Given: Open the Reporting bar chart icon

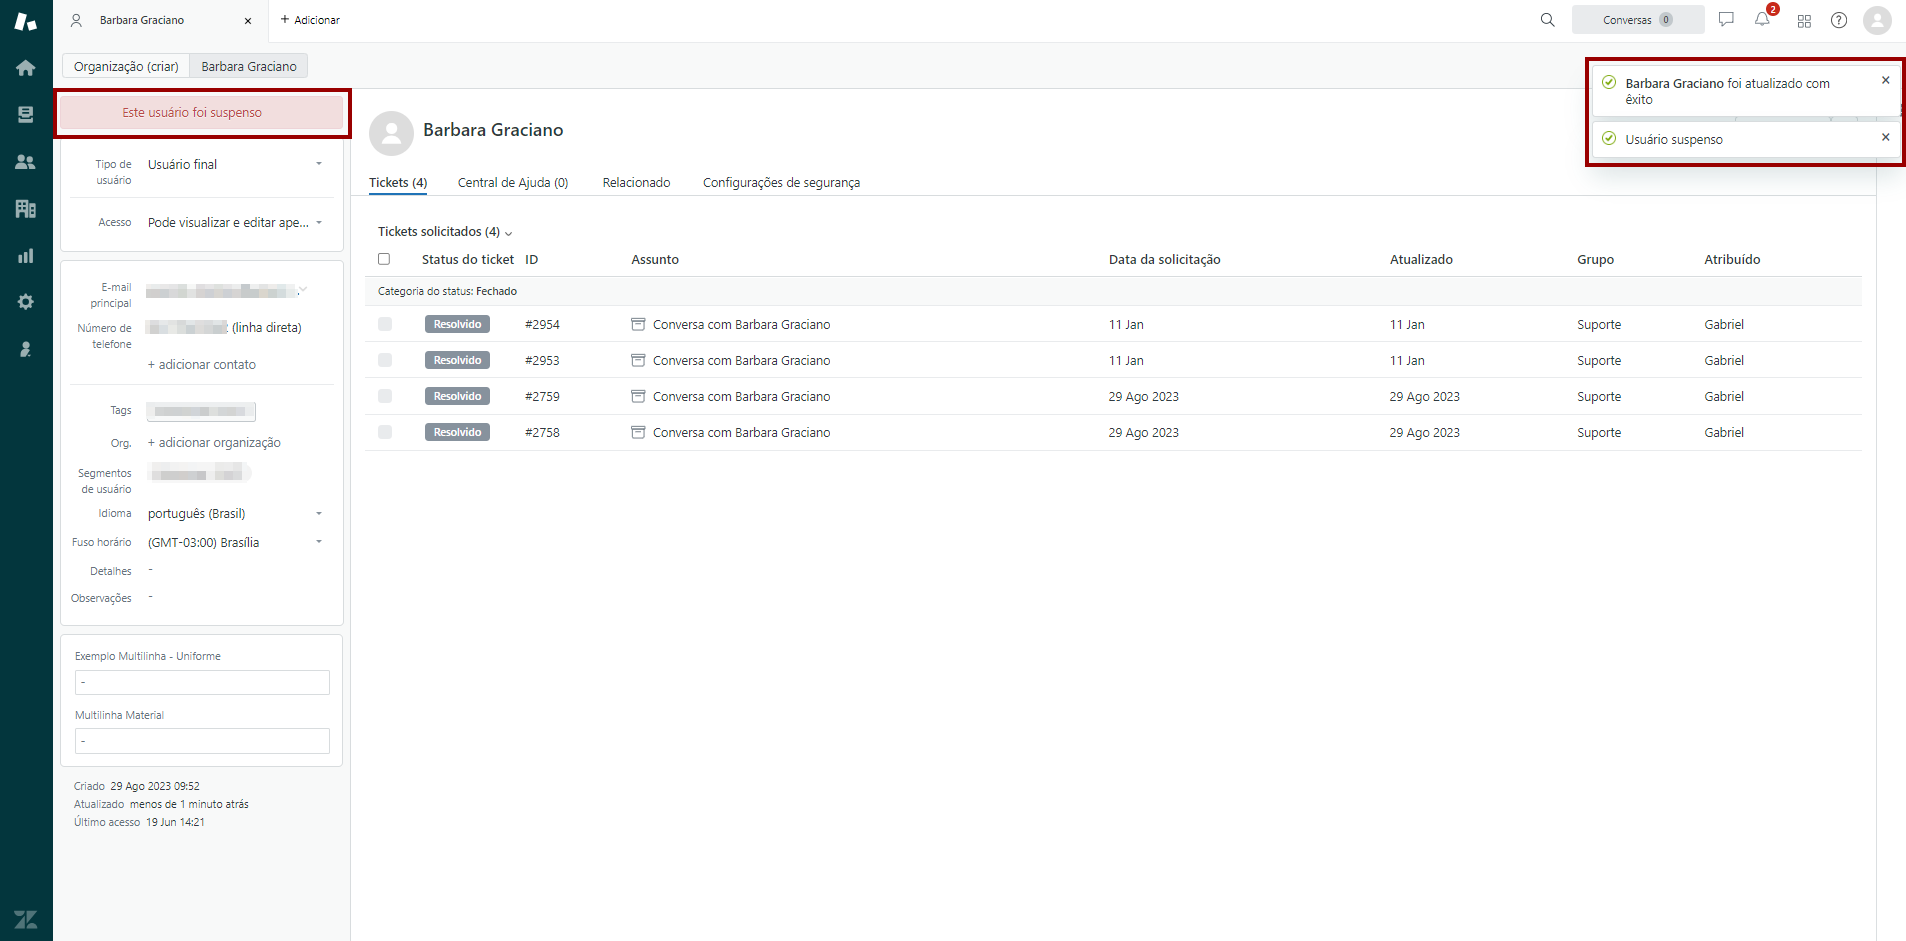Looking at the screenshot, I should (x=26, y=256).
